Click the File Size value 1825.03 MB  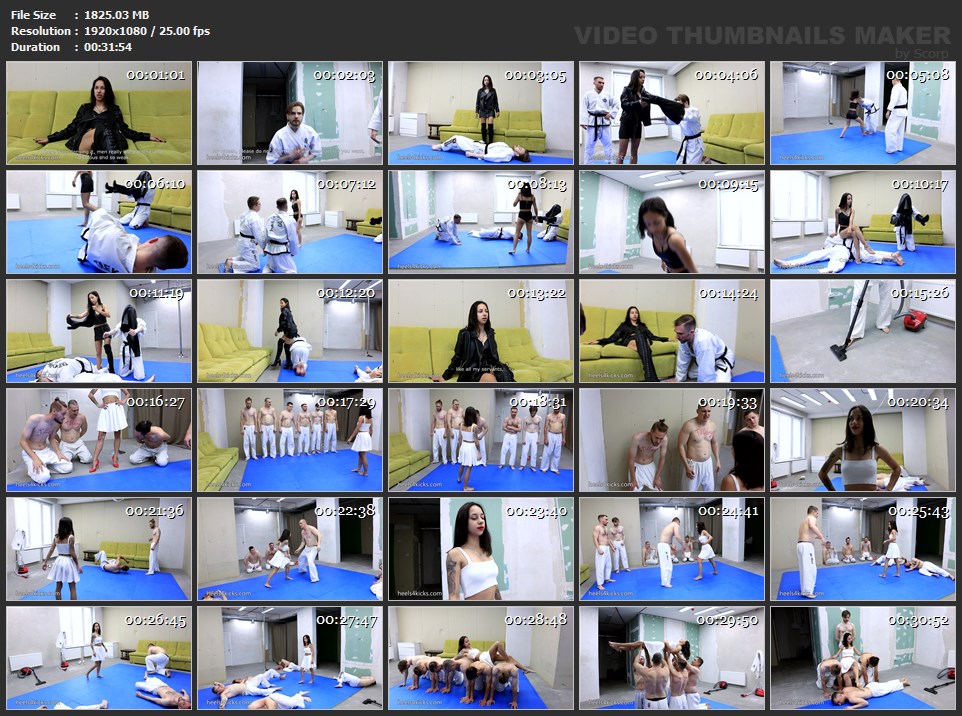[x=117, y=15]
